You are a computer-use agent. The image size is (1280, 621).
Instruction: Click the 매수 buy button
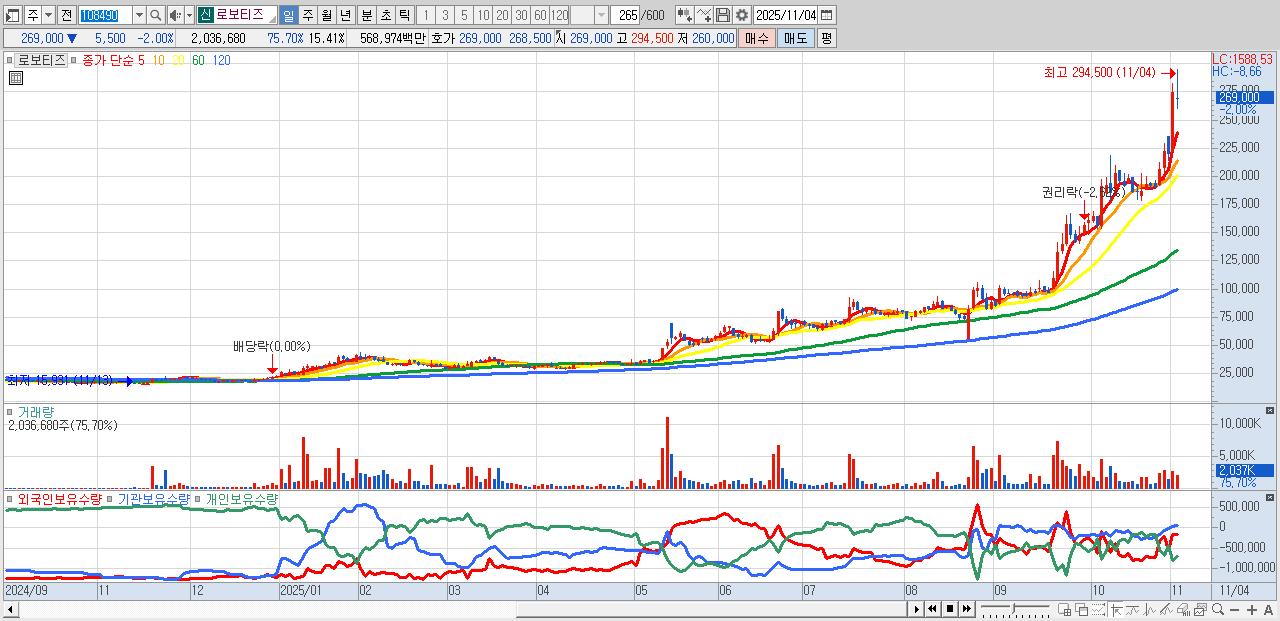tap(757, 38)
